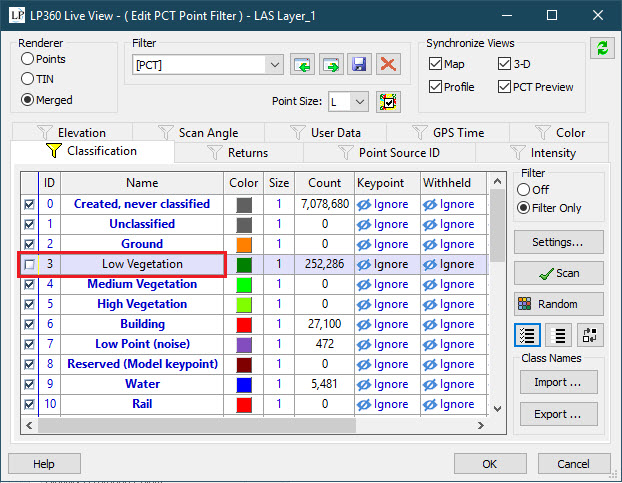
Task: Uncheck the Ground class checkbox
Action: (x=29, y=245)
